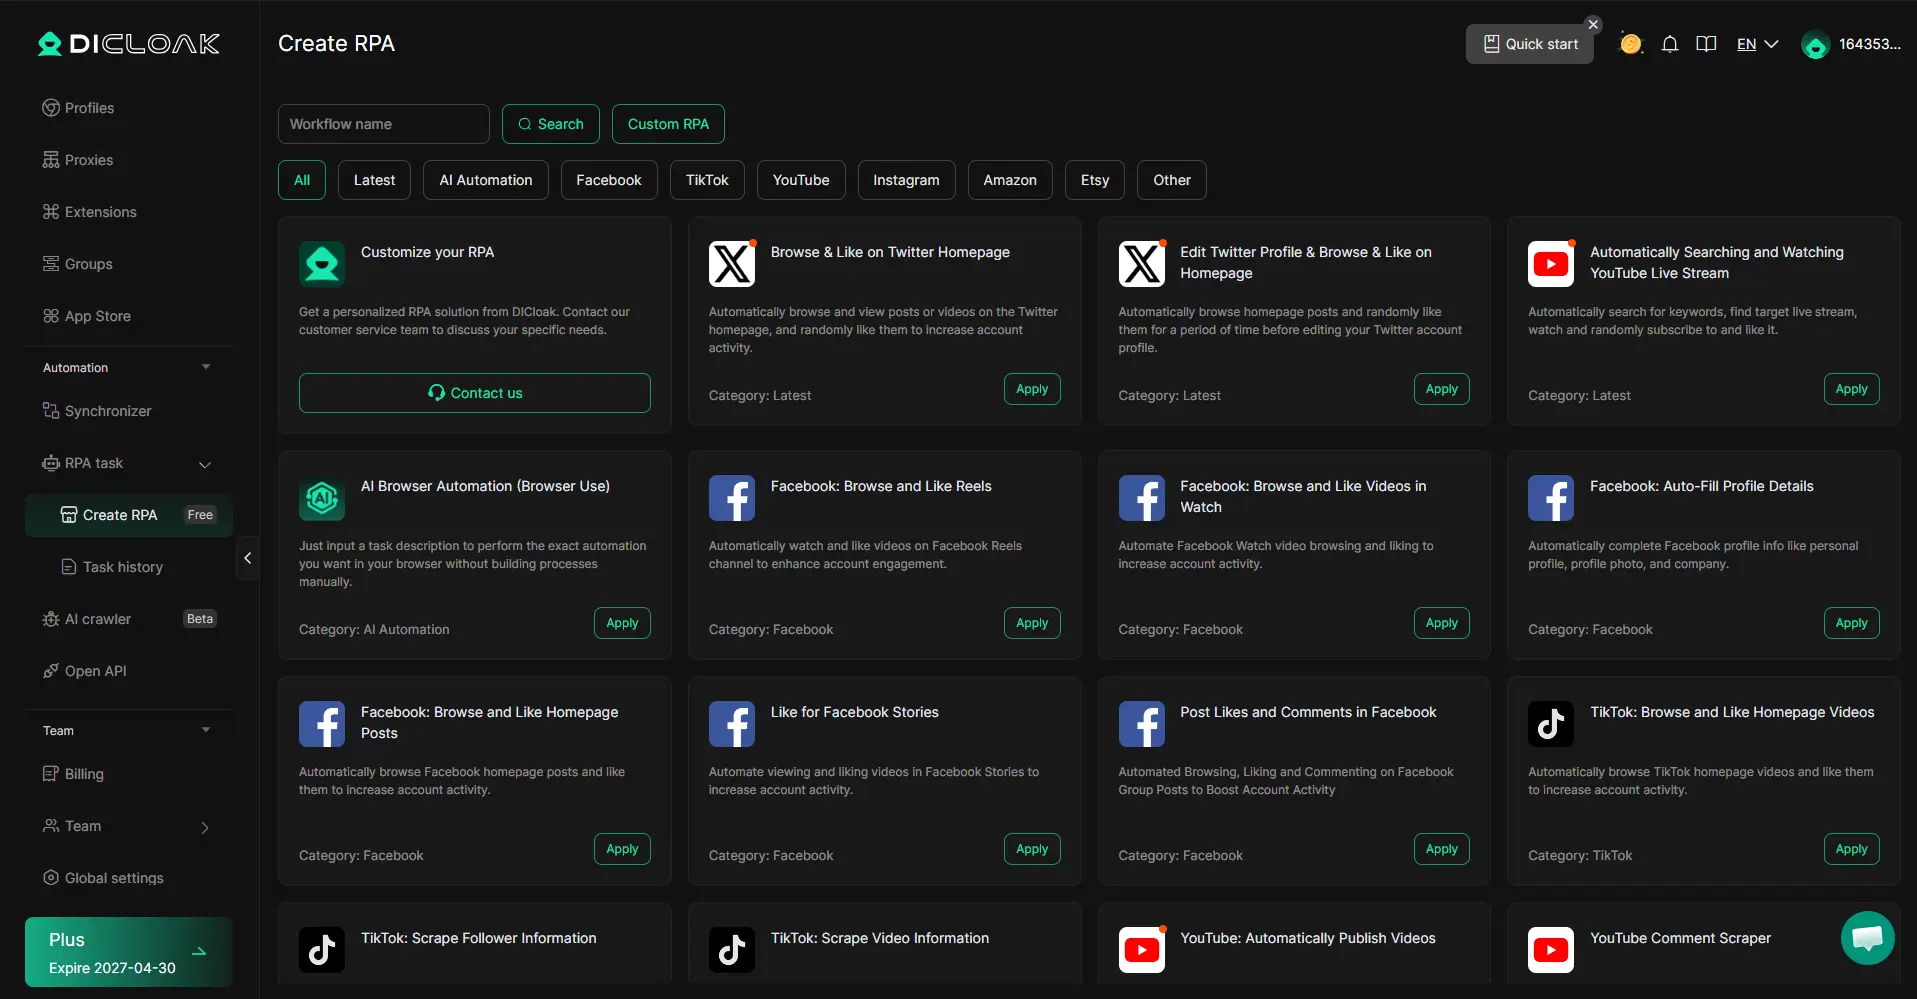Open the documentation book icon
This screenshot has width=1917, height=999.
tap(1706, 44)
